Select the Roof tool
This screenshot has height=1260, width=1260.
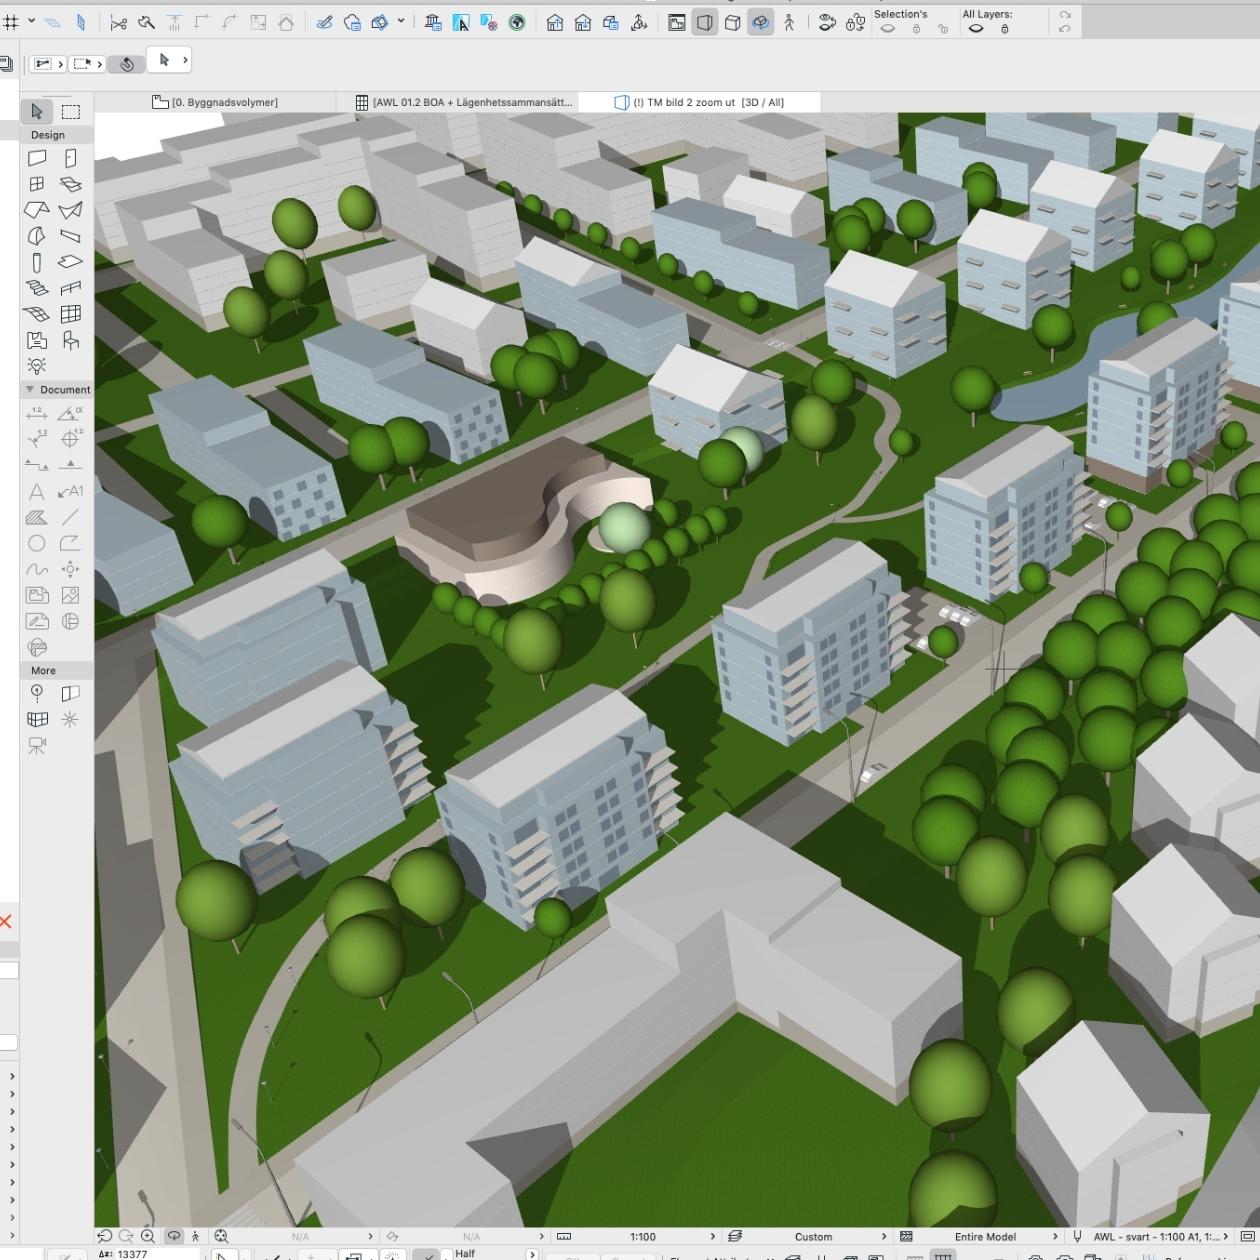coord(37,210)
